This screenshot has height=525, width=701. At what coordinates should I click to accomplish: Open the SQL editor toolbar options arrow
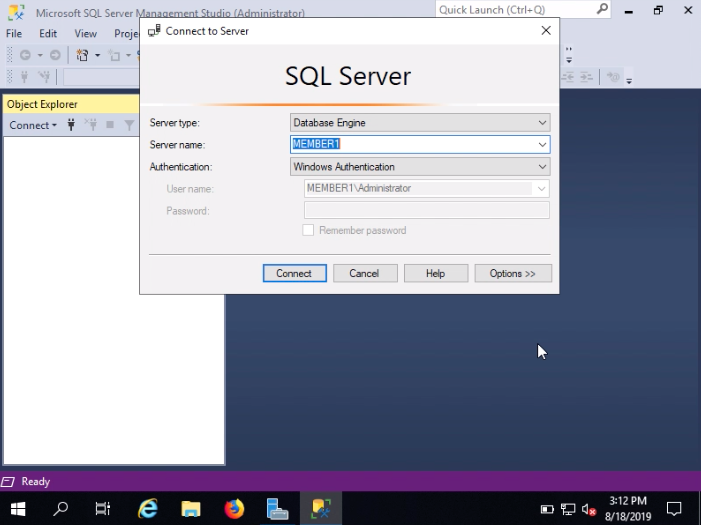click(x=629, y=81)
